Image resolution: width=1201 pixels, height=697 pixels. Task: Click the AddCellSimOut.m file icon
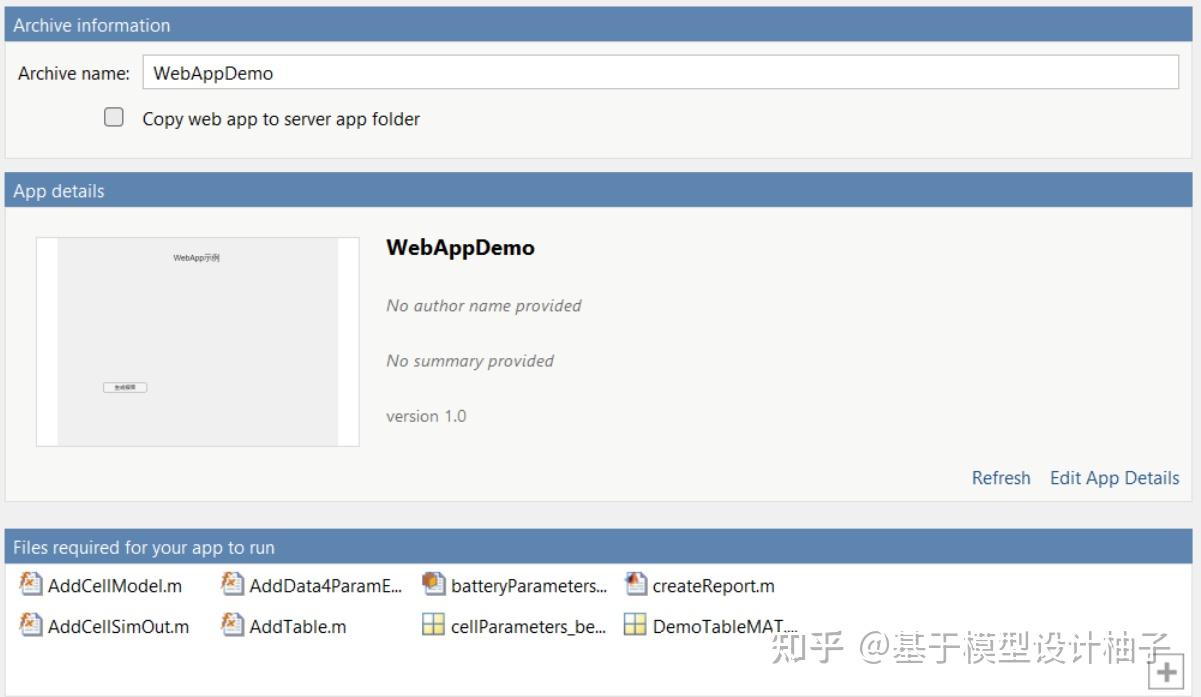click(32, 625)
